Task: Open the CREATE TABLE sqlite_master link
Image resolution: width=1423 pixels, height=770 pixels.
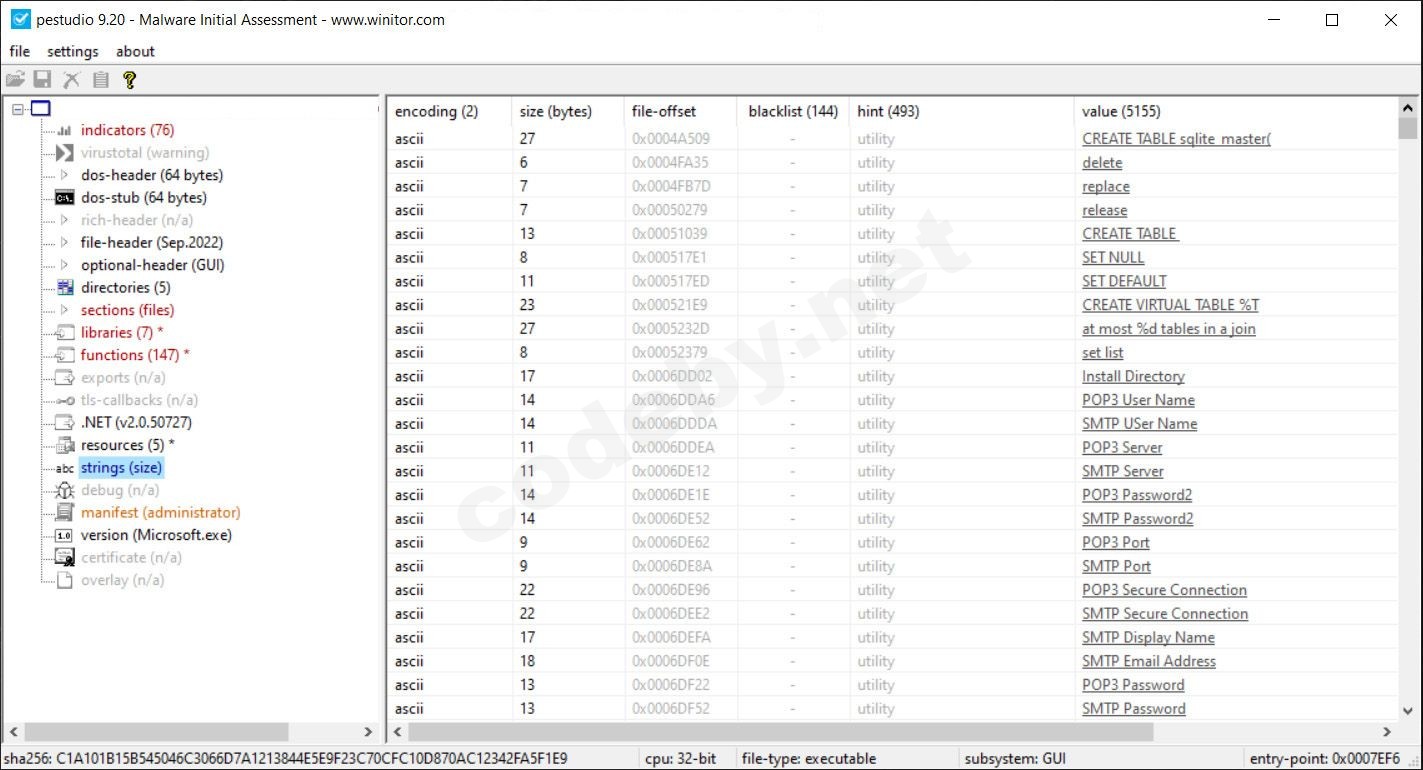Action: pos(1176,138)
